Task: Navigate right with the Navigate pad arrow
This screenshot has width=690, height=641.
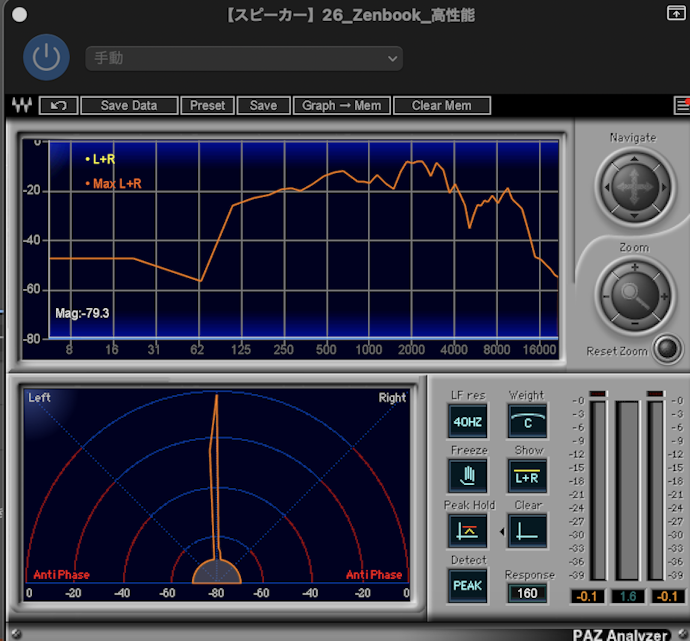Action: click(664, 187)
